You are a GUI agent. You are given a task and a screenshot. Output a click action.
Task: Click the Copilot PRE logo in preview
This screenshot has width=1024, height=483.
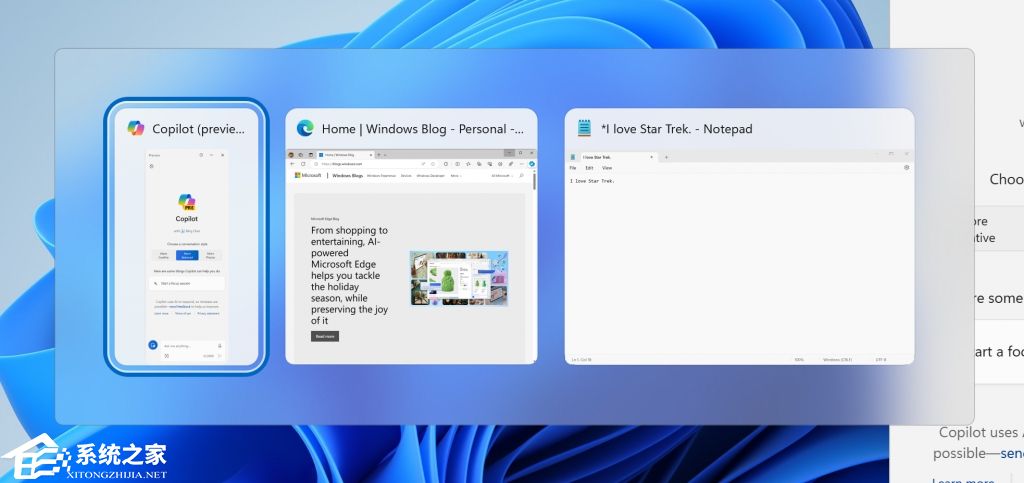pos(186,202)
